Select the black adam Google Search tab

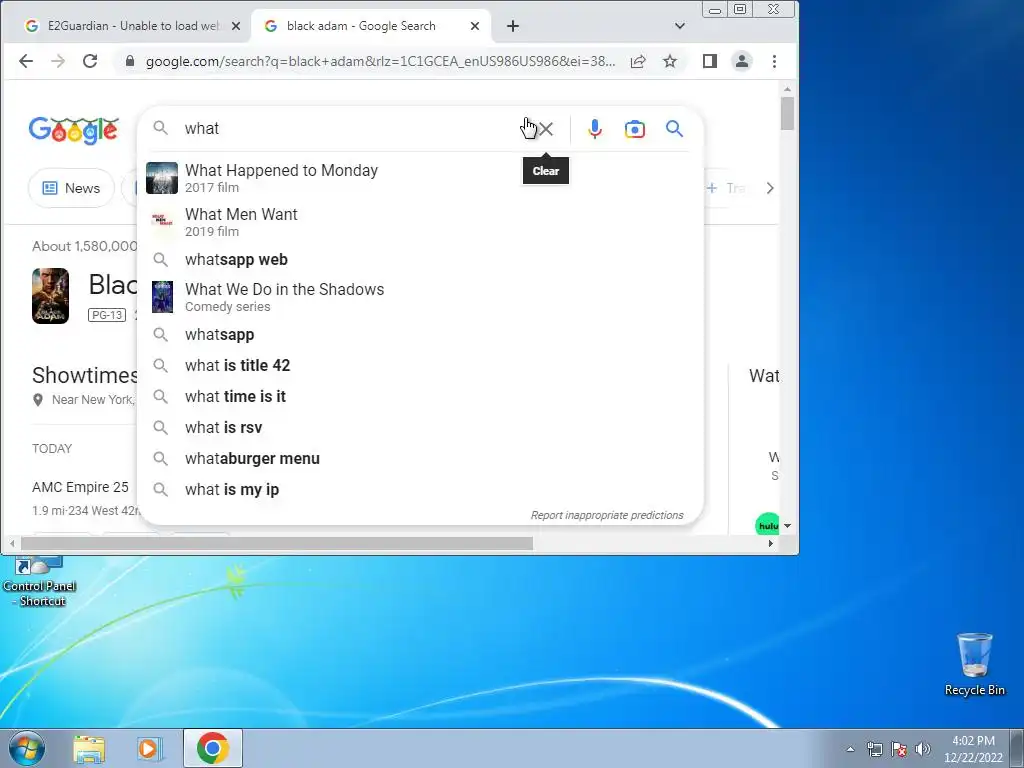(361, 26)
